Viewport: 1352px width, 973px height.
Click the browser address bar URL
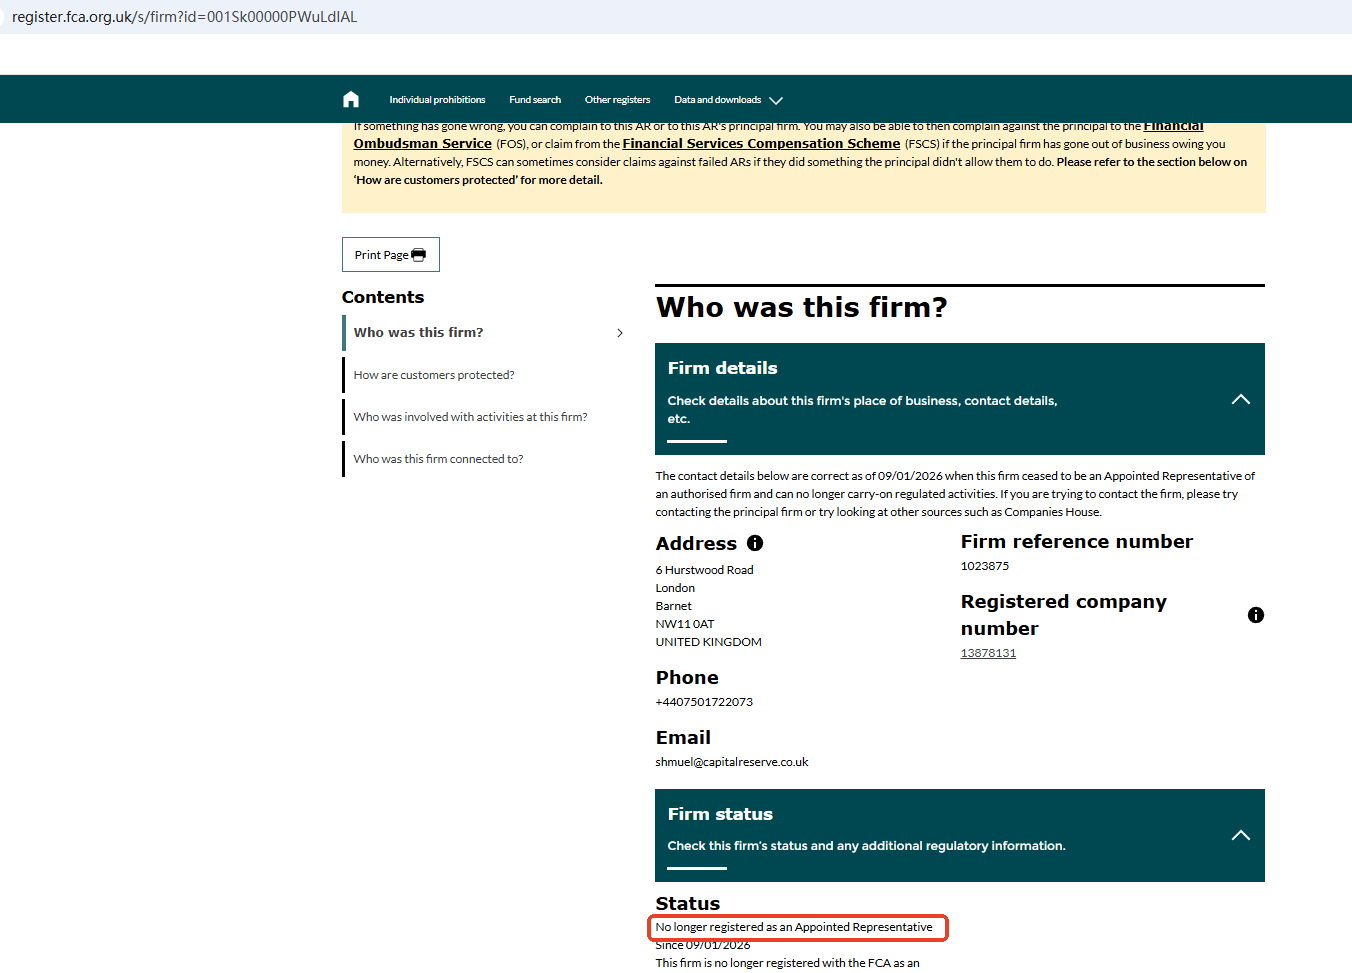point(184,17)
